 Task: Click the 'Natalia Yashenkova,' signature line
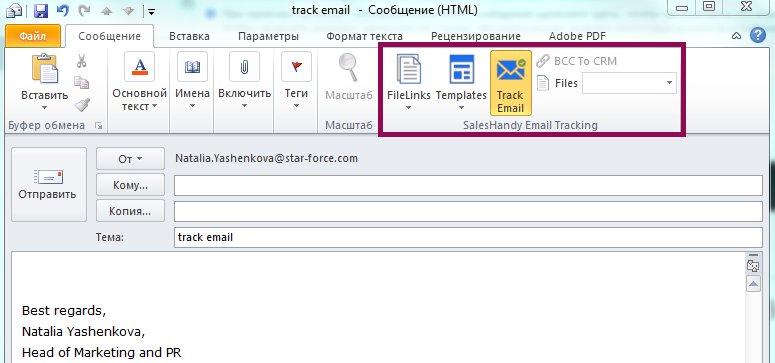83,332
